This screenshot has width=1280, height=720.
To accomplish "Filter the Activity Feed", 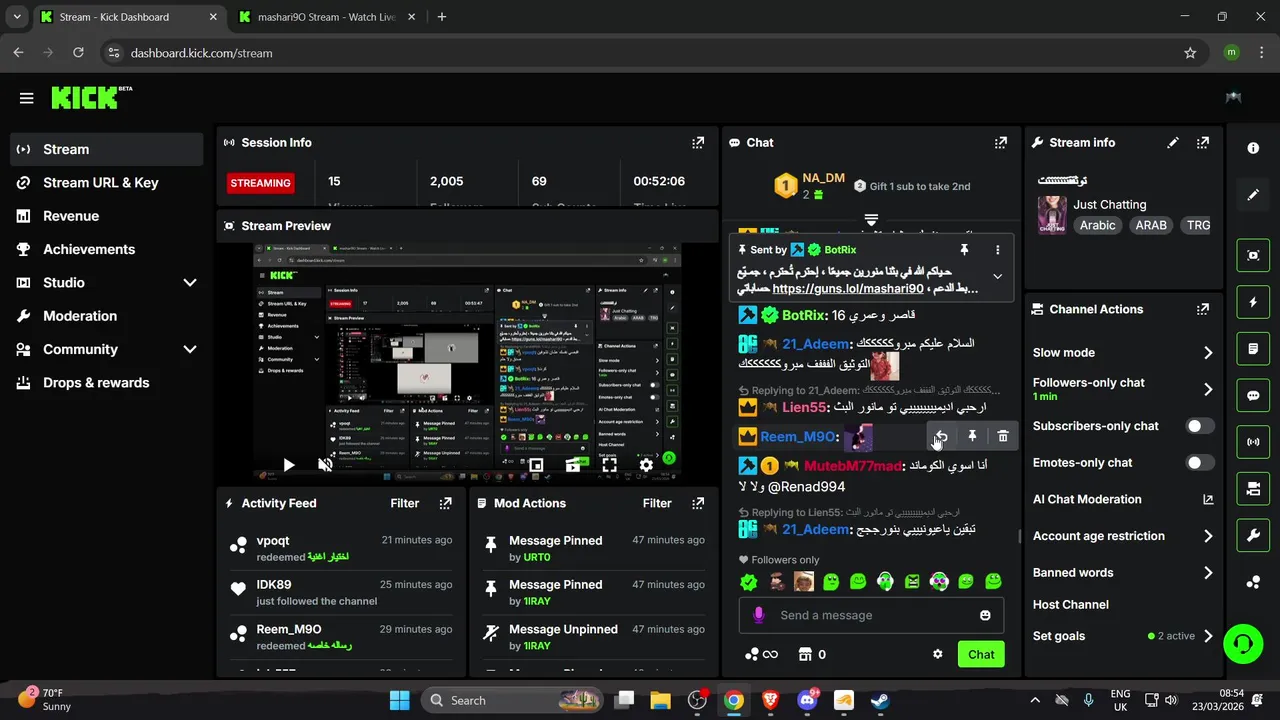I will click(x=405, y=504).
